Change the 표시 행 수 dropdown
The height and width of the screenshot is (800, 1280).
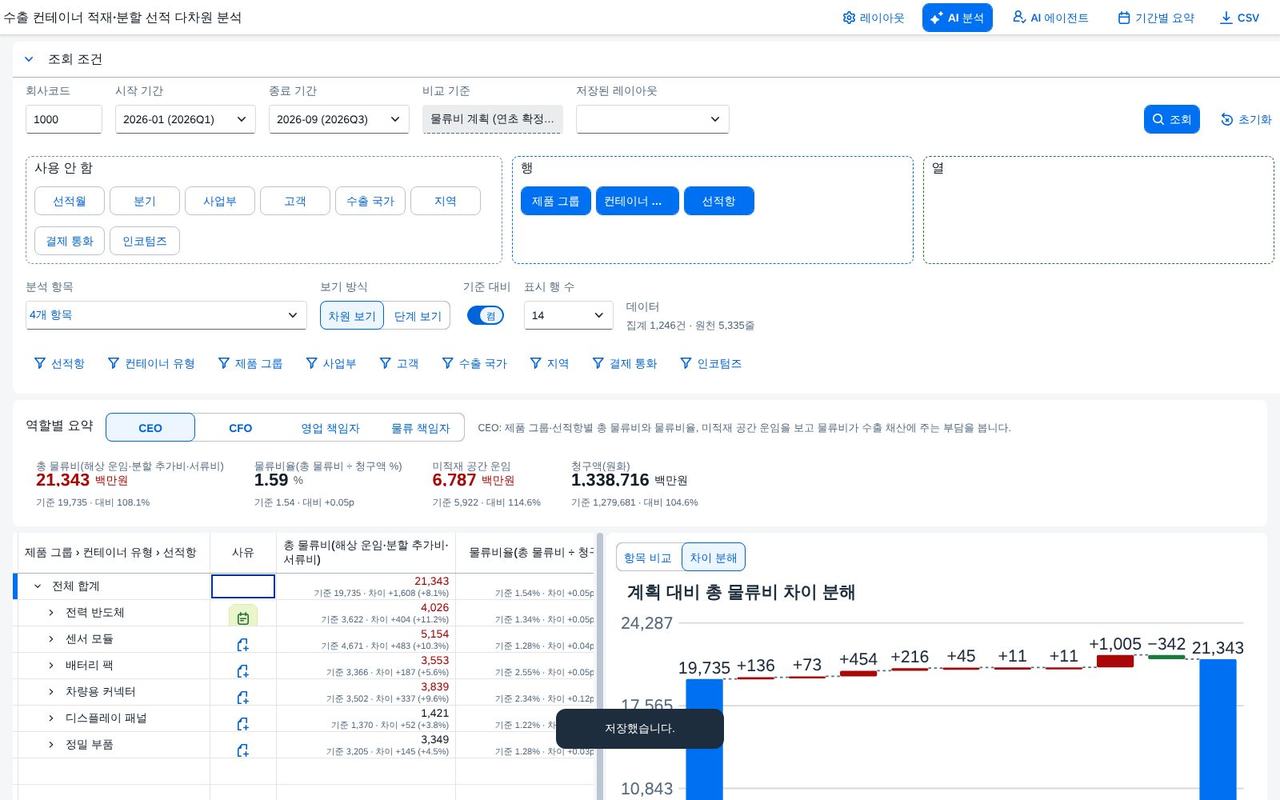pos(569,315)
